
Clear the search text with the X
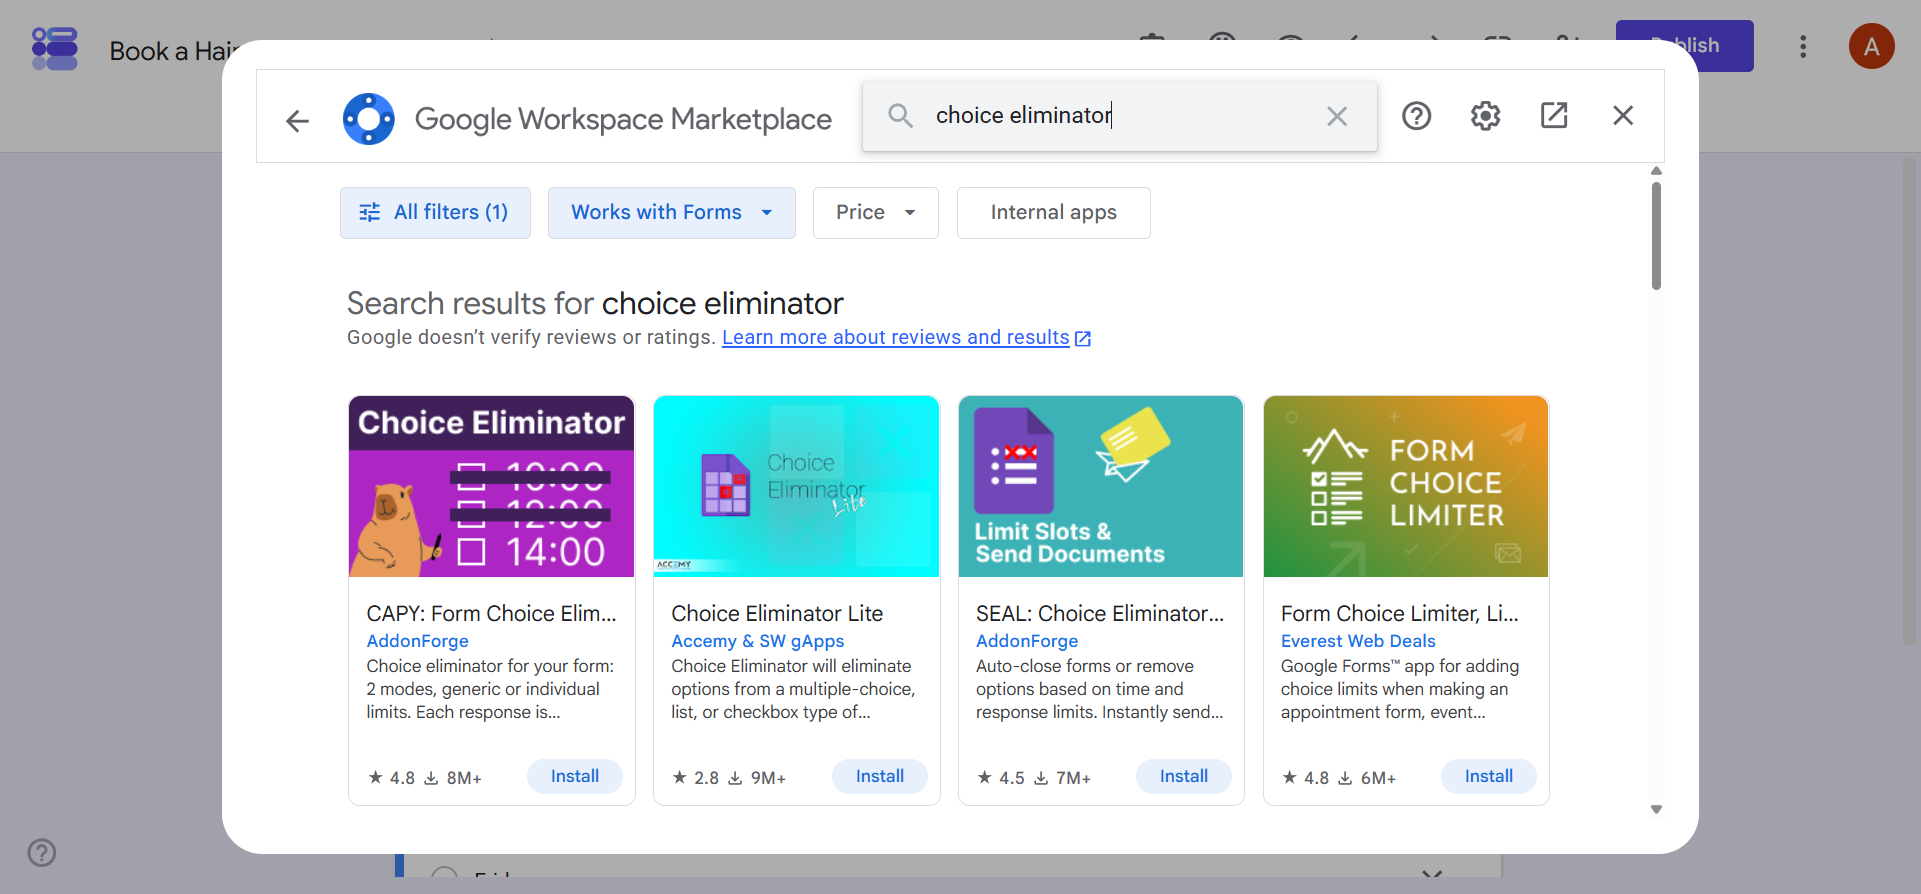click(x=1337, y=116)
